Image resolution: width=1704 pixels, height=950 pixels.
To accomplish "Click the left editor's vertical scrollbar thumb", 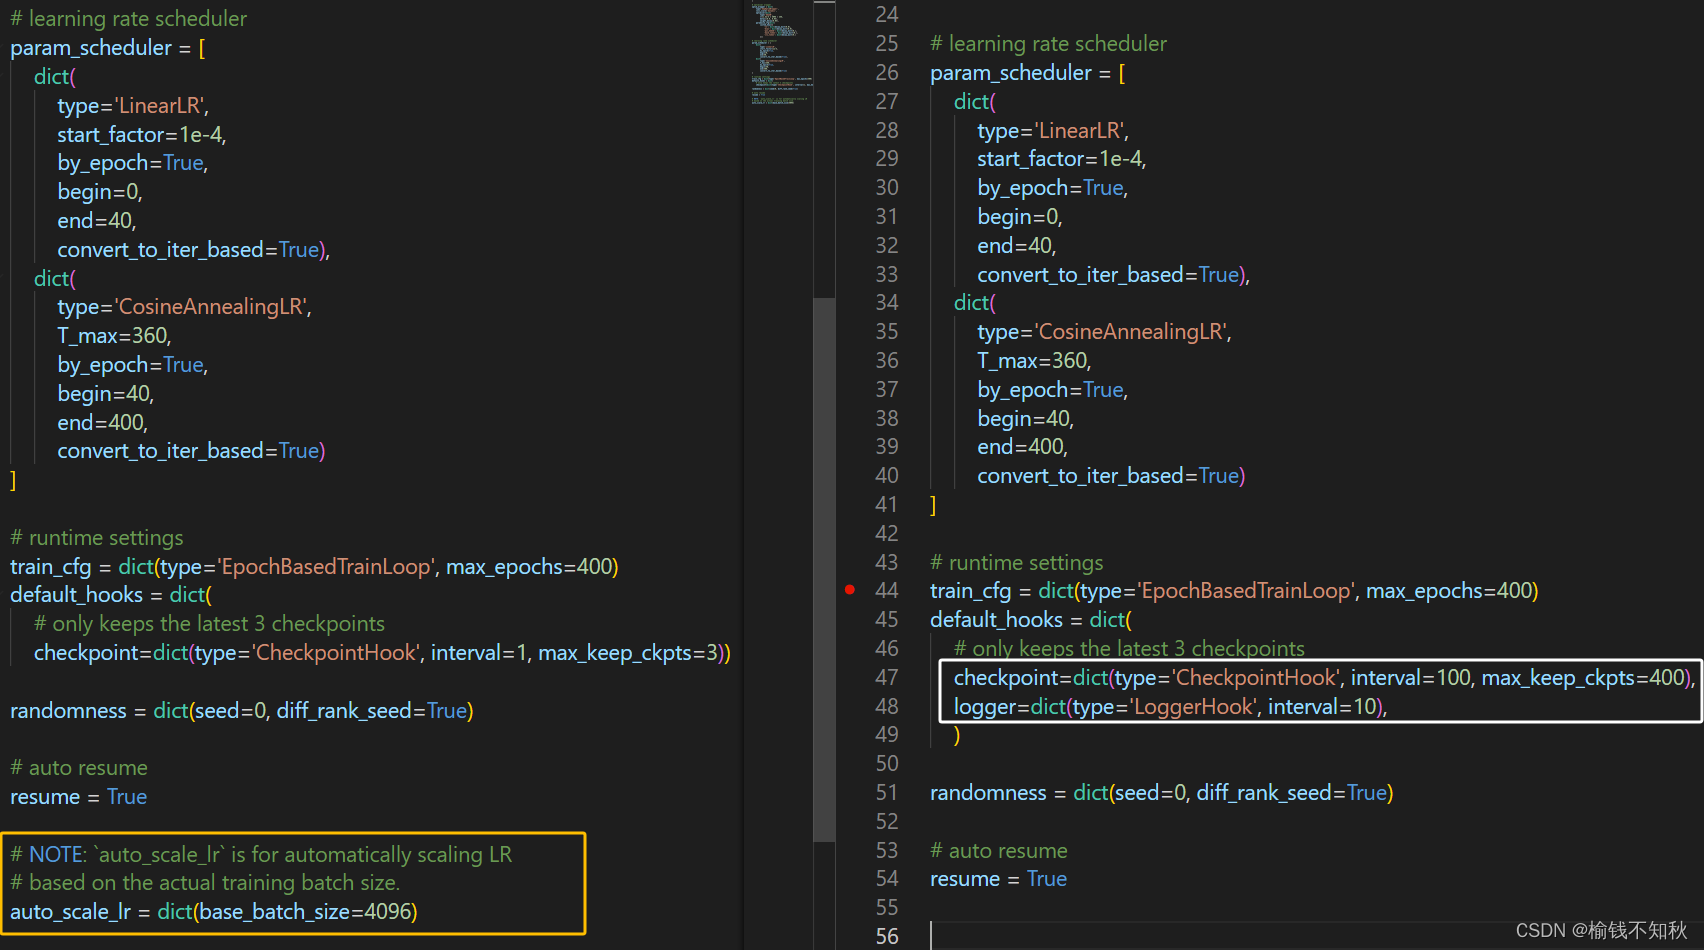I will point(824,569).
